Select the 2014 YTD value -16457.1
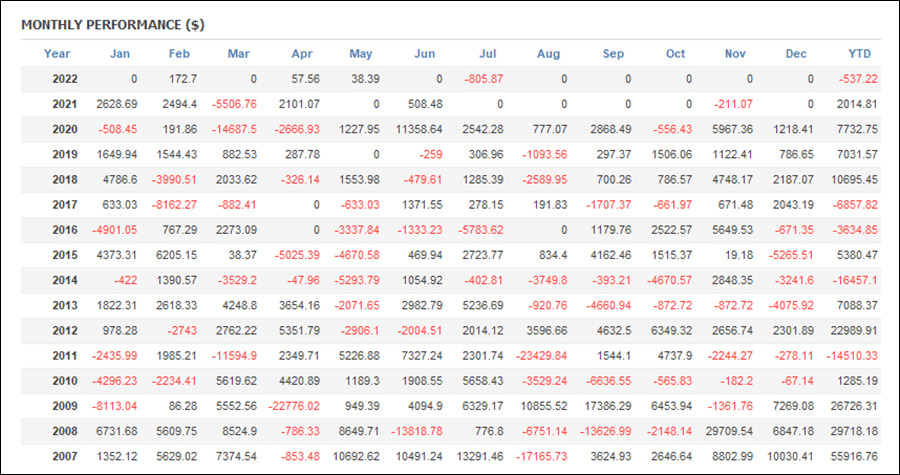Screen dimensions: 900x475 coord(855,281)
